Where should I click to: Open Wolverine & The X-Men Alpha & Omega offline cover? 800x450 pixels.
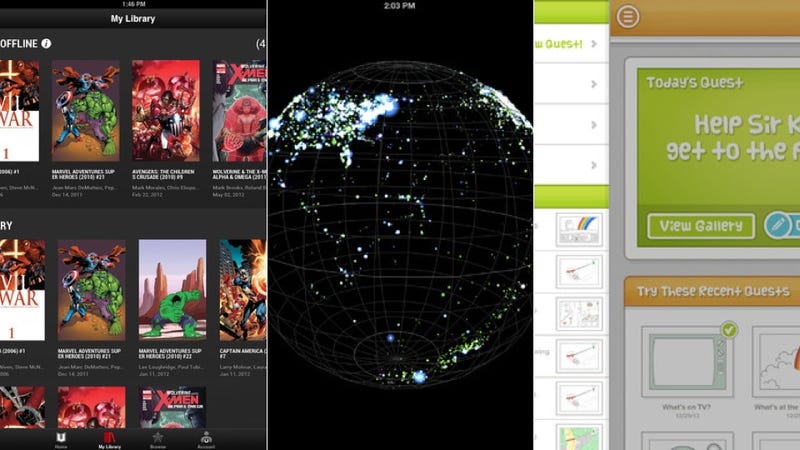pyautogui.click(x=239, y=111)
